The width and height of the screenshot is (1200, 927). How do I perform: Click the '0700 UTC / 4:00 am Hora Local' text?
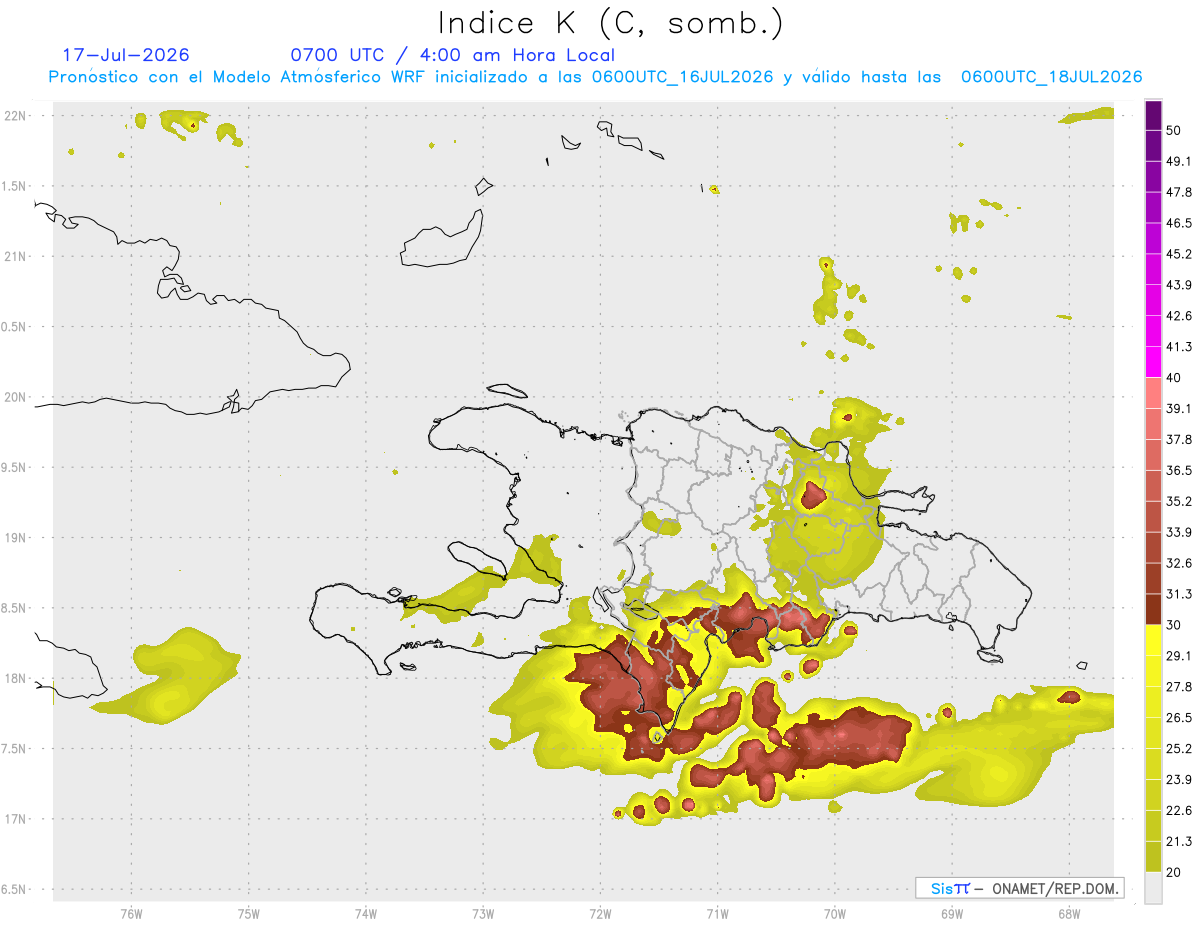coord(452,55)
